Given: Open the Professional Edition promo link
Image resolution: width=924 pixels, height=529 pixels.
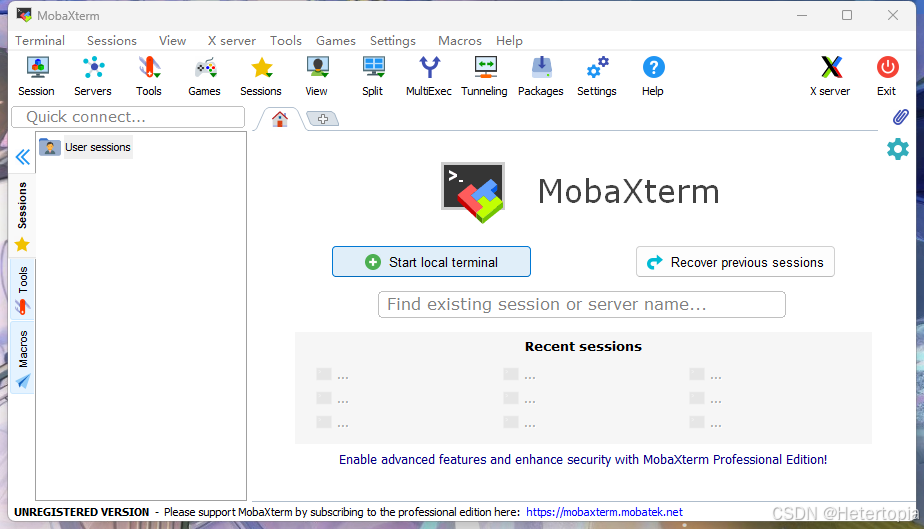Looking at the screenshot, I should pos(583,459).
